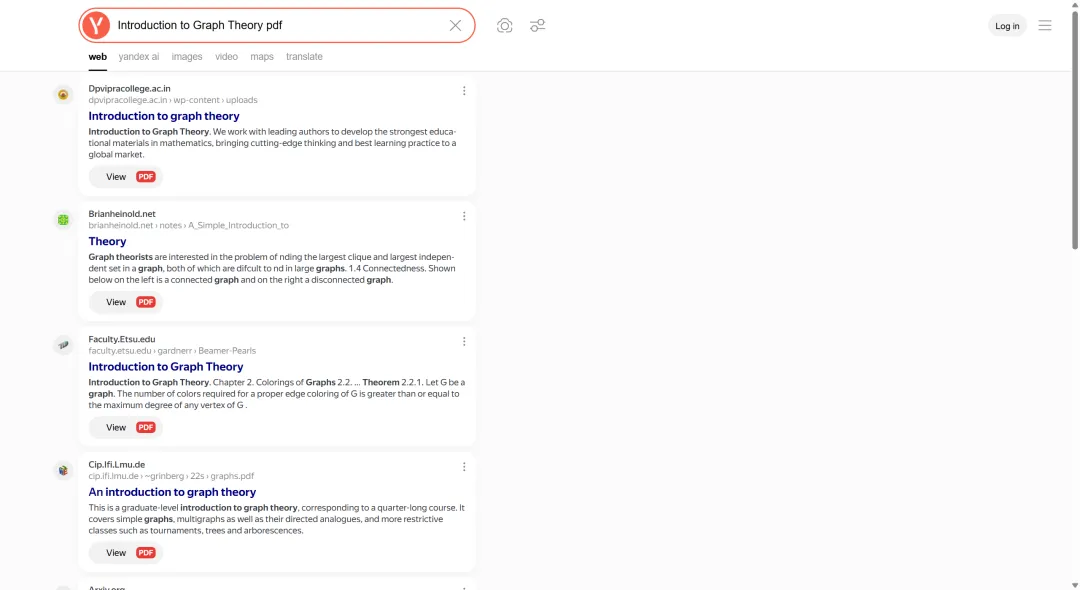Clear the search query with X icon
The height and width of the screenshot is (590, 1080).
[455, 25]
